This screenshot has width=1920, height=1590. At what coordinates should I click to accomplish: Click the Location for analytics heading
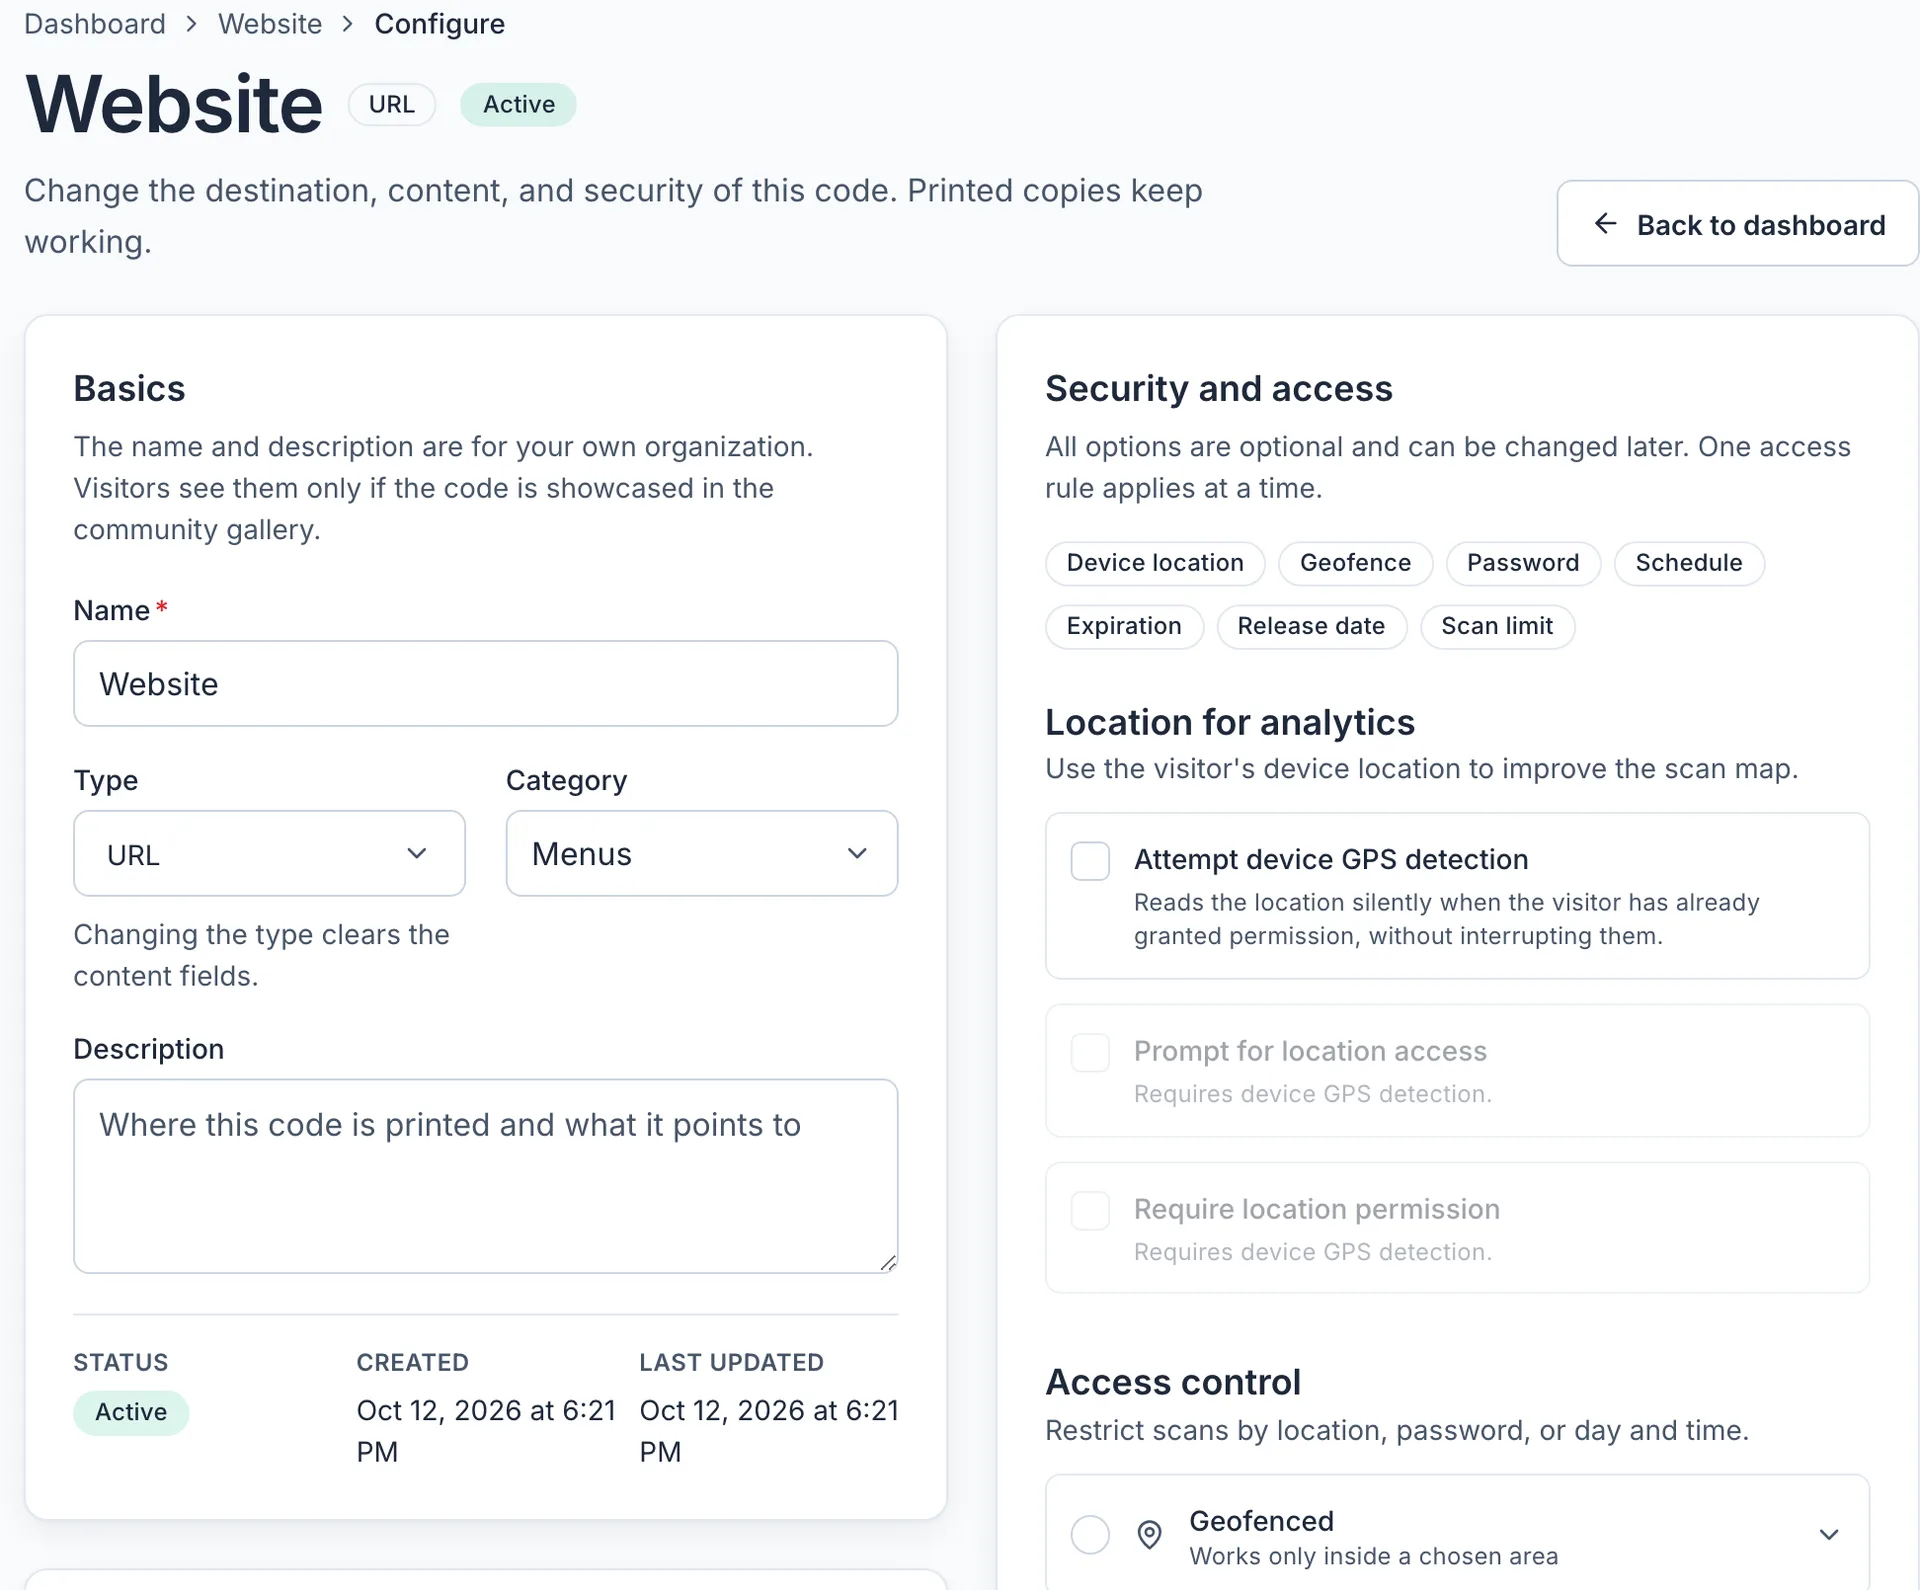(1229, 723)
